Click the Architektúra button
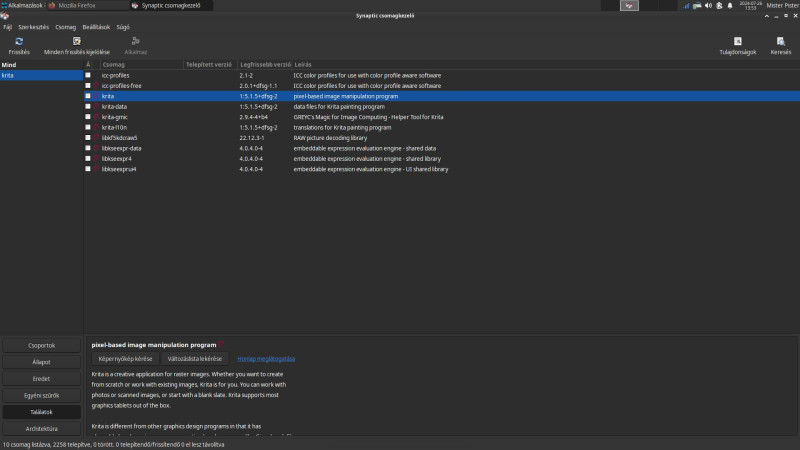The width and height of the screenshot is (800, 450). click(x=41, y=429)
